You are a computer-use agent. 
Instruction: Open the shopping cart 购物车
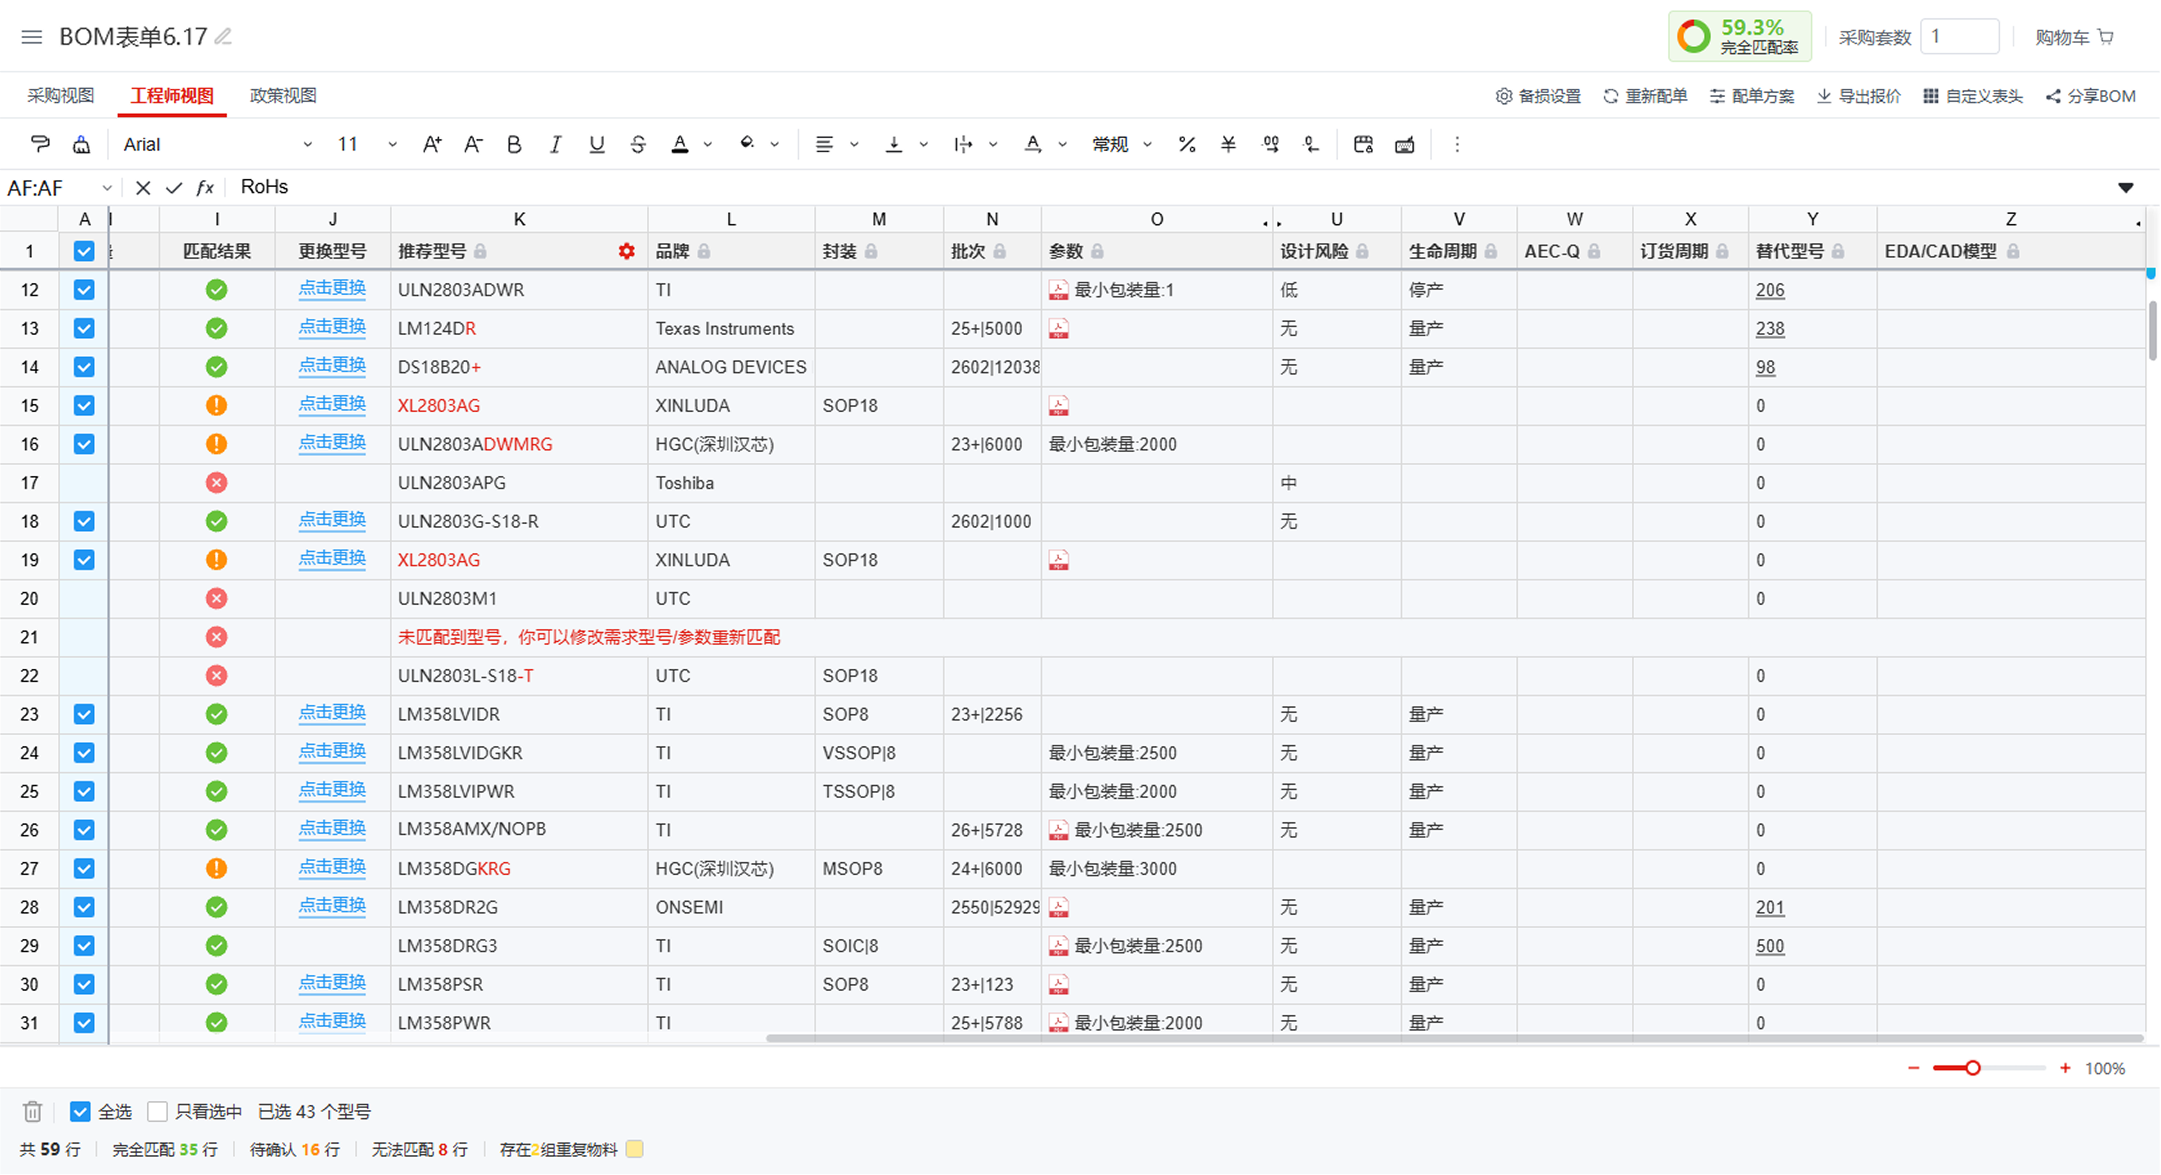[2075, 37]
